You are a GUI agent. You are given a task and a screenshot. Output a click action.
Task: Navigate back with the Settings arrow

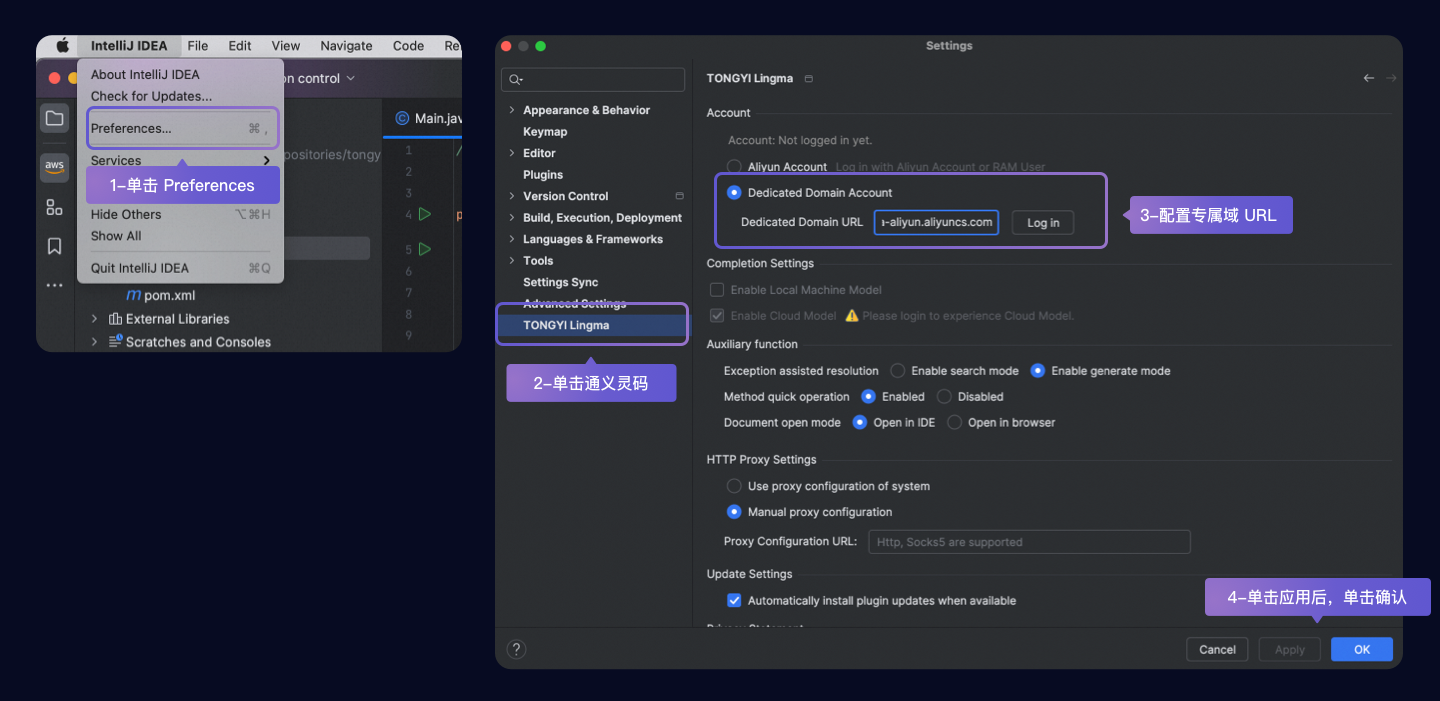[x=1369, y=78]
